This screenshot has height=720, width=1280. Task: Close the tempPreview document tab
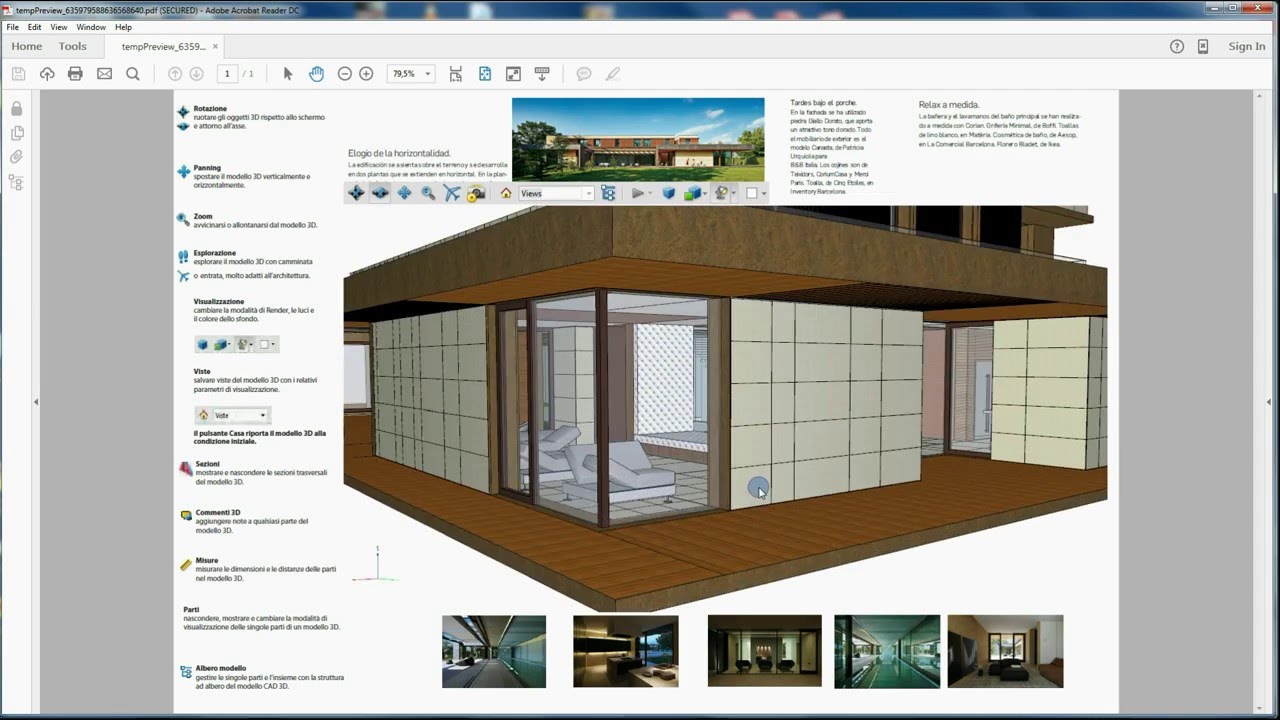coord(215,46)
